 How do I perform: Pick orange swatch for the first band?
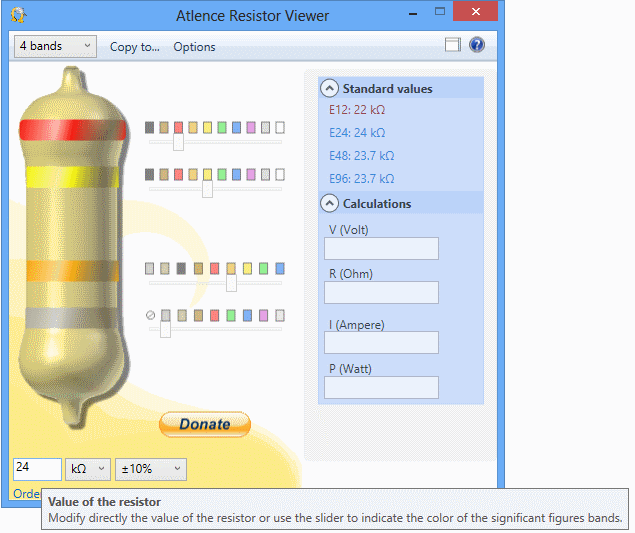pos(193,128)
